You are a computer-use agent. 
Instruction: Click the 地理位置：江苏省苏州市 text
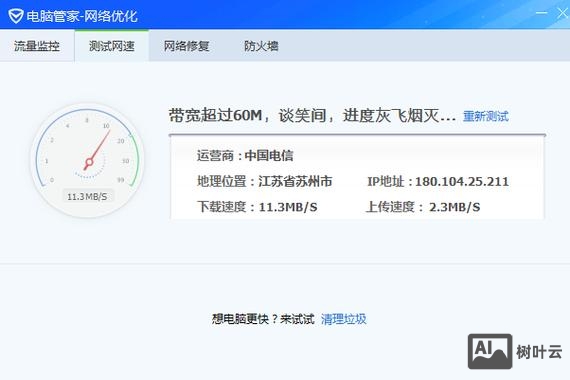[265, 181]
